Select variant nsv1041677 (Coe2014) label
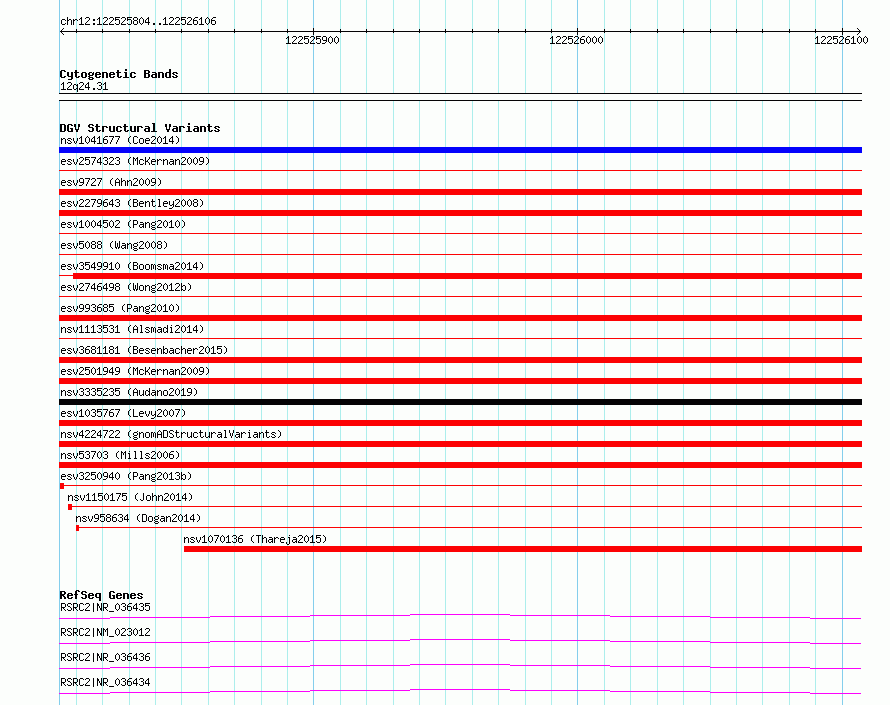This screenshot has width=890, height=705. tap(120, 140)
